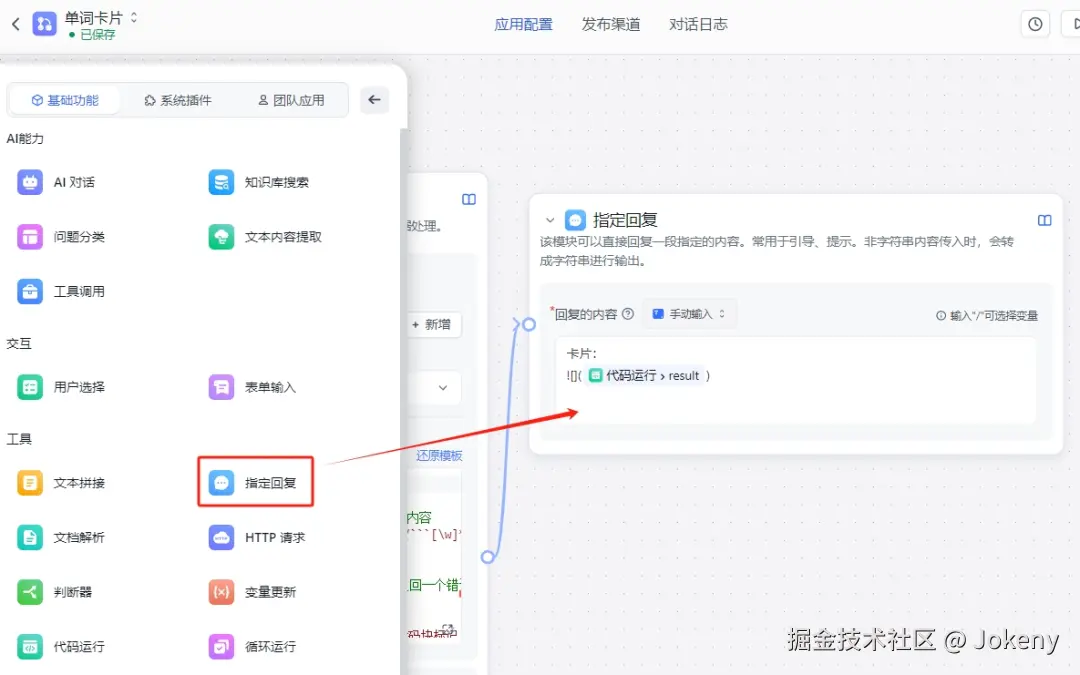Click the 新增 add button
This screenshot has width=1080, height=675.
click(x=431, y=324)
